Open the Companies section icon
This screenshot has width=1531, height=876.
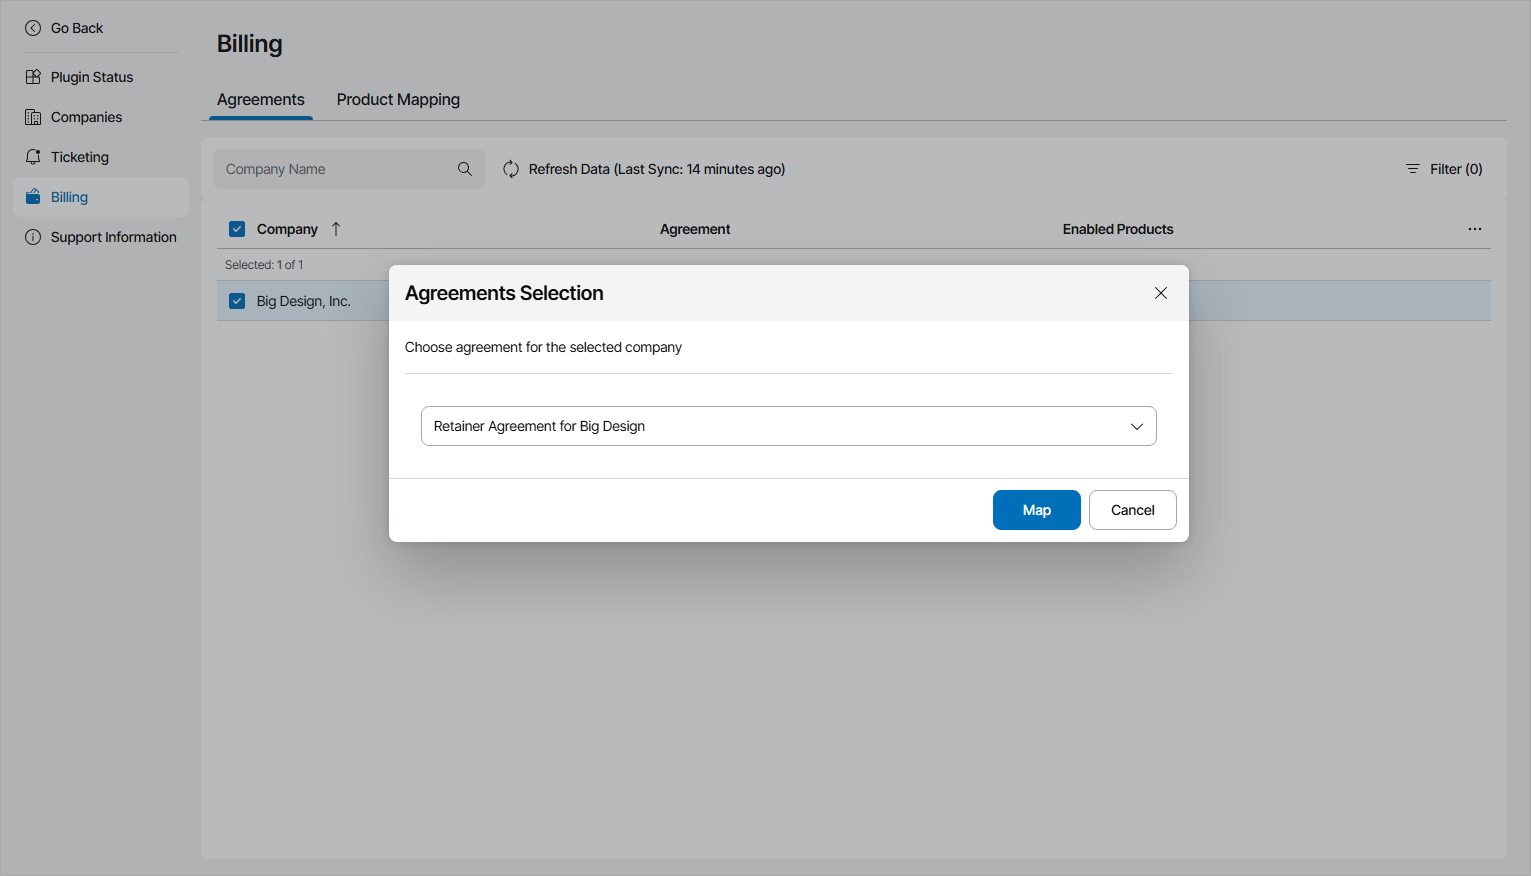33,116
